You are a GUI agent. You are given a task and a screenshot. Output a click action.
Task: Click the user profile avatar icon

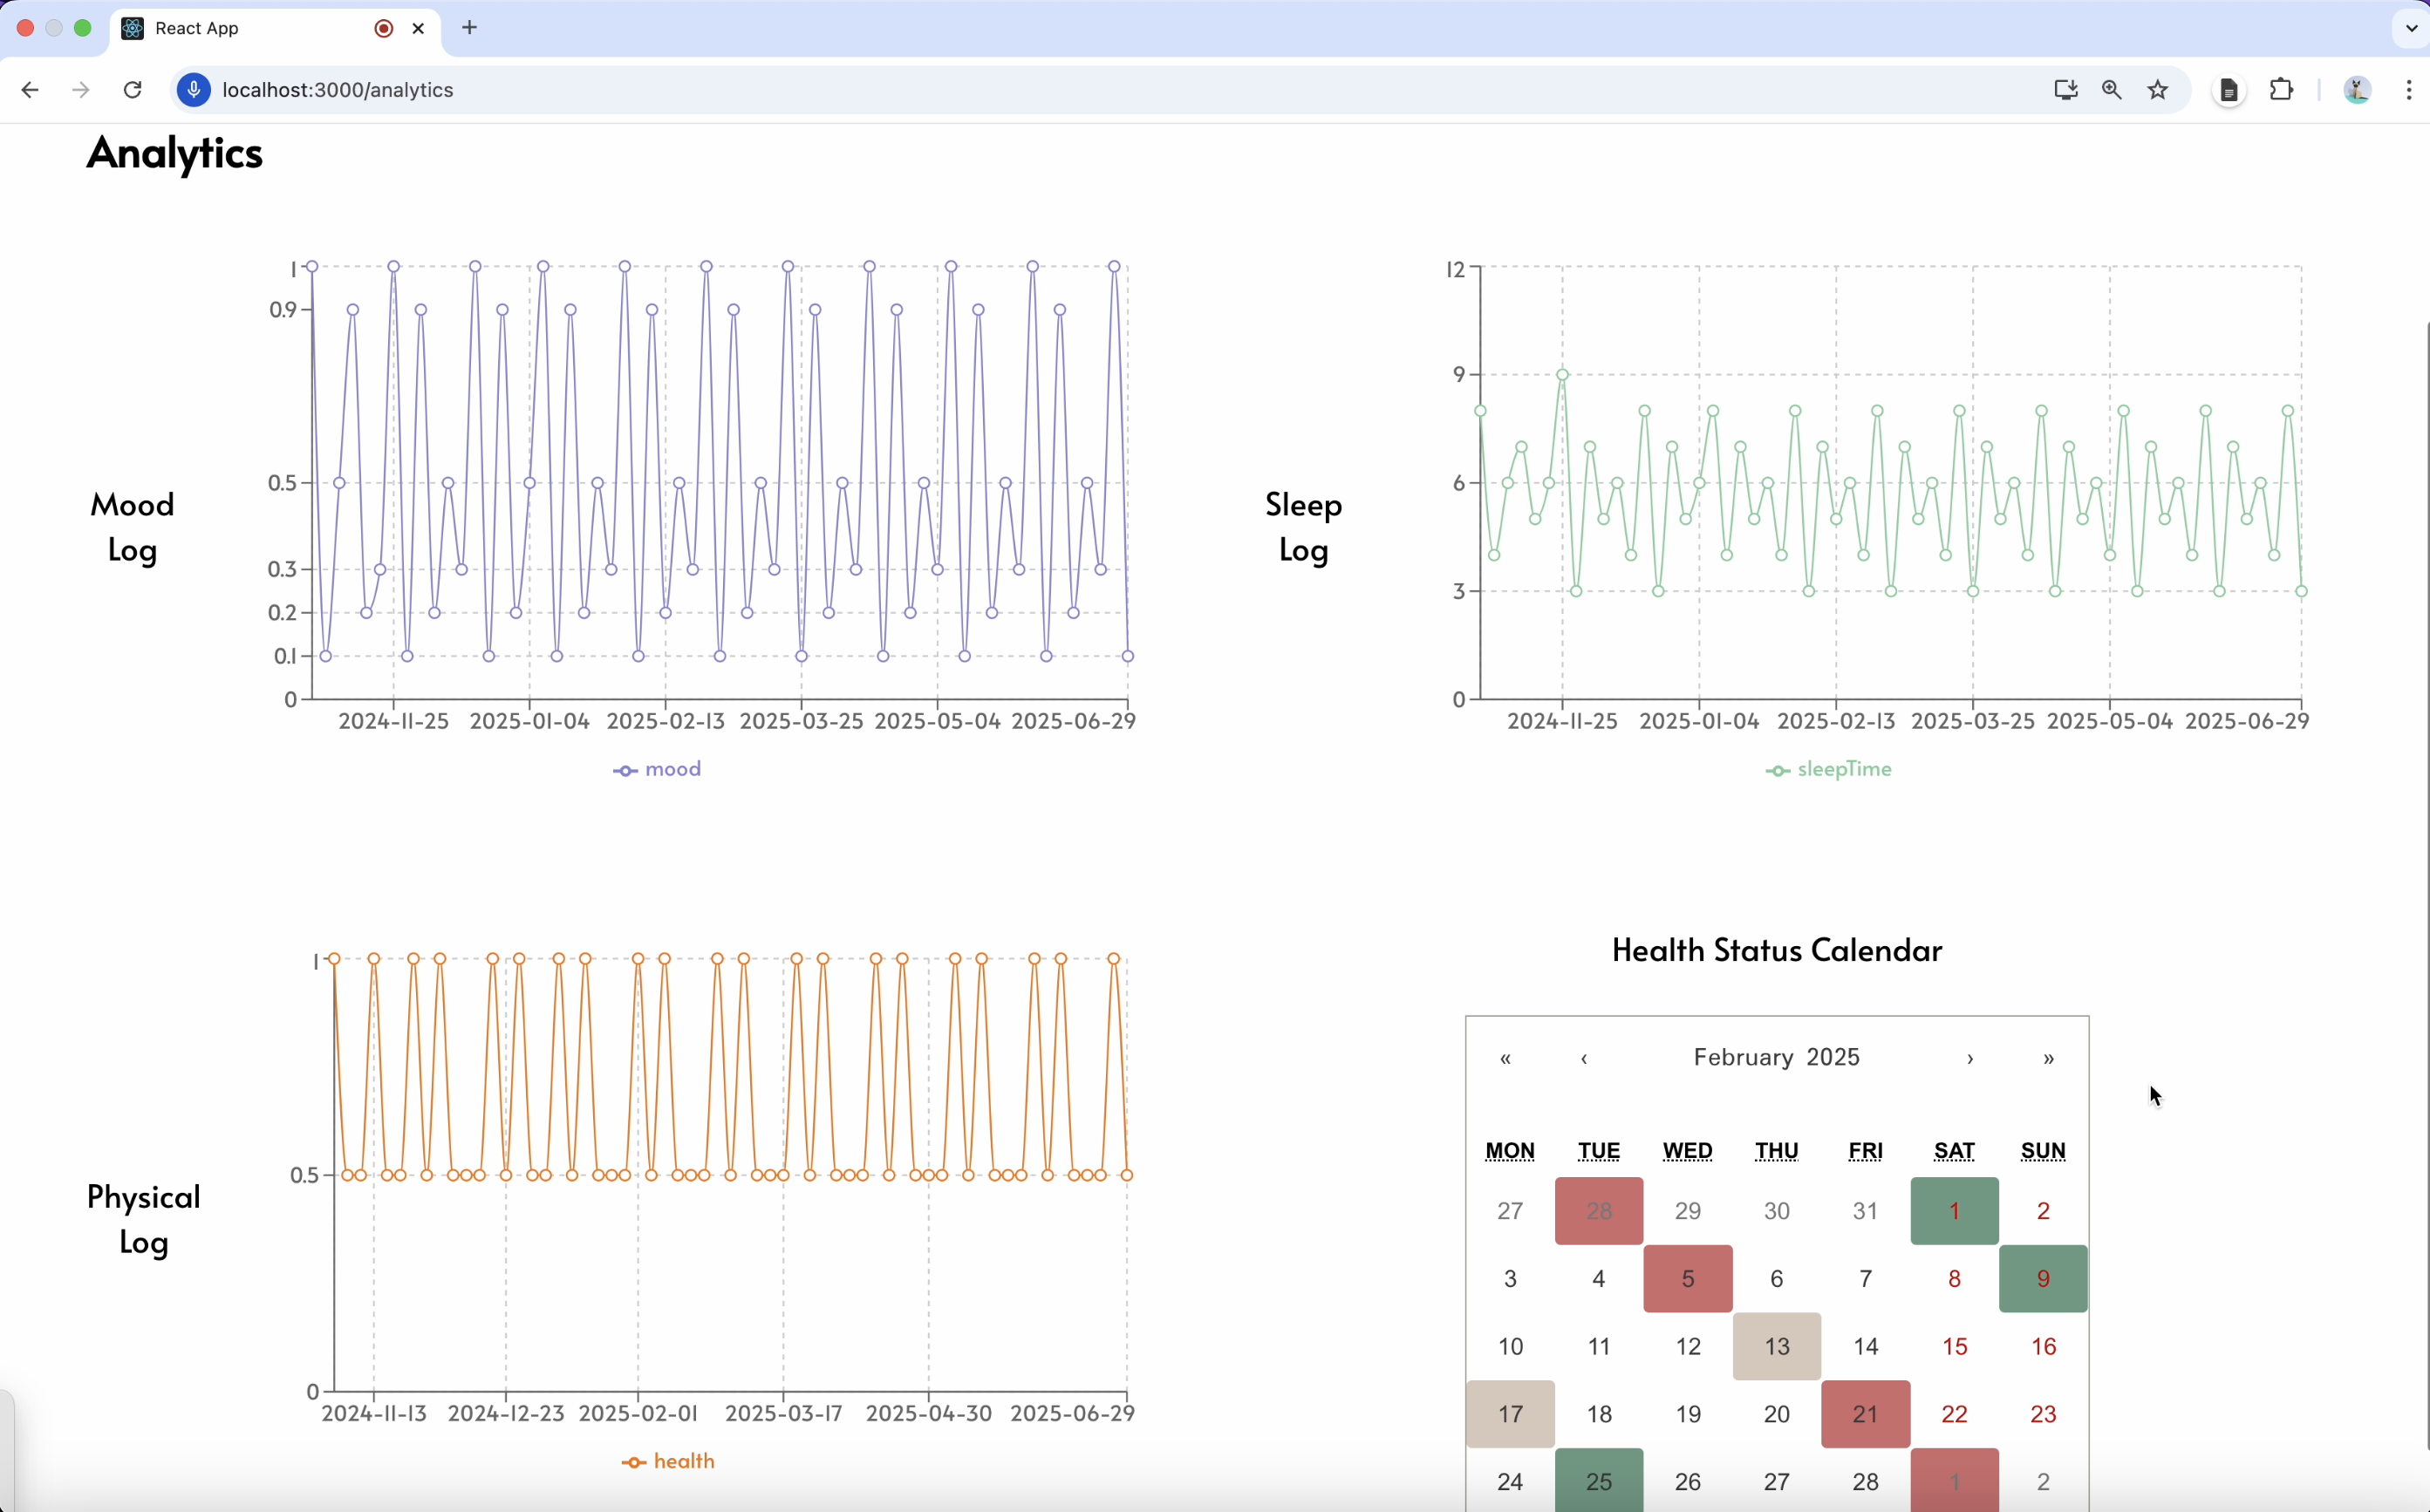coord(2356,90)
